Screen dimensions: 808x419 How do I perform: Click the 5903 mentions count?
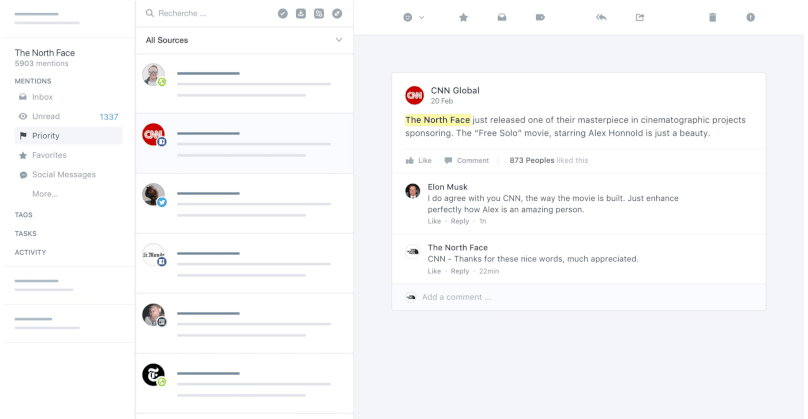point(41,64)
